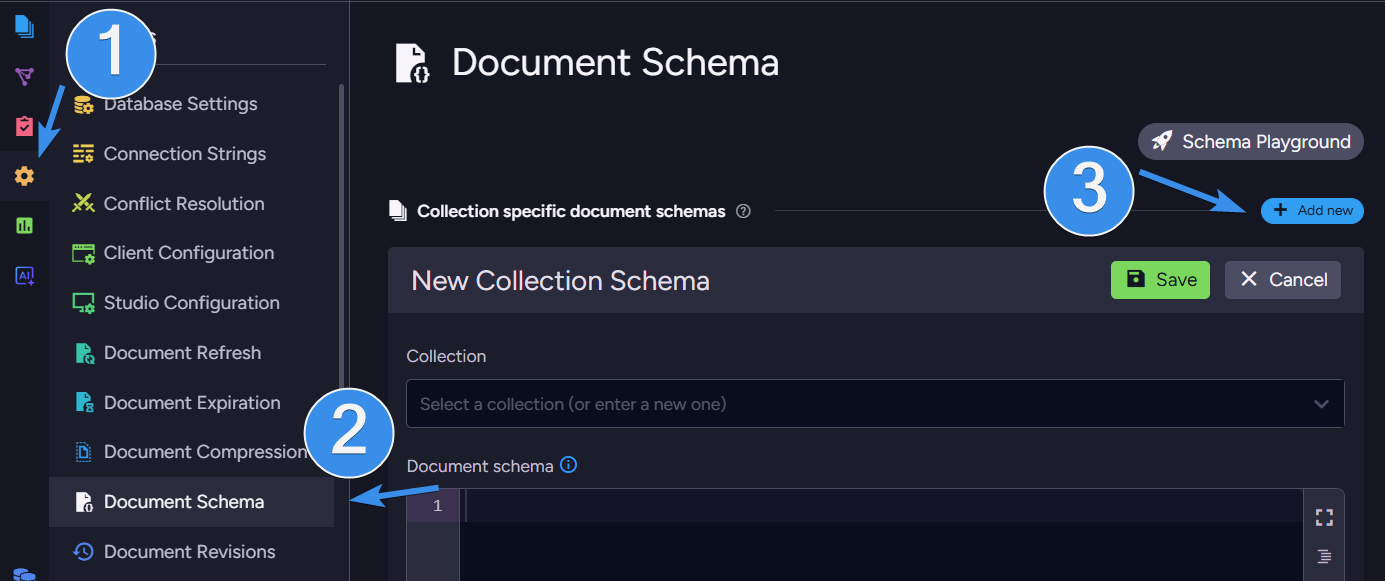
Task: Click the format document icon in editor
Action: (1324, 556)
